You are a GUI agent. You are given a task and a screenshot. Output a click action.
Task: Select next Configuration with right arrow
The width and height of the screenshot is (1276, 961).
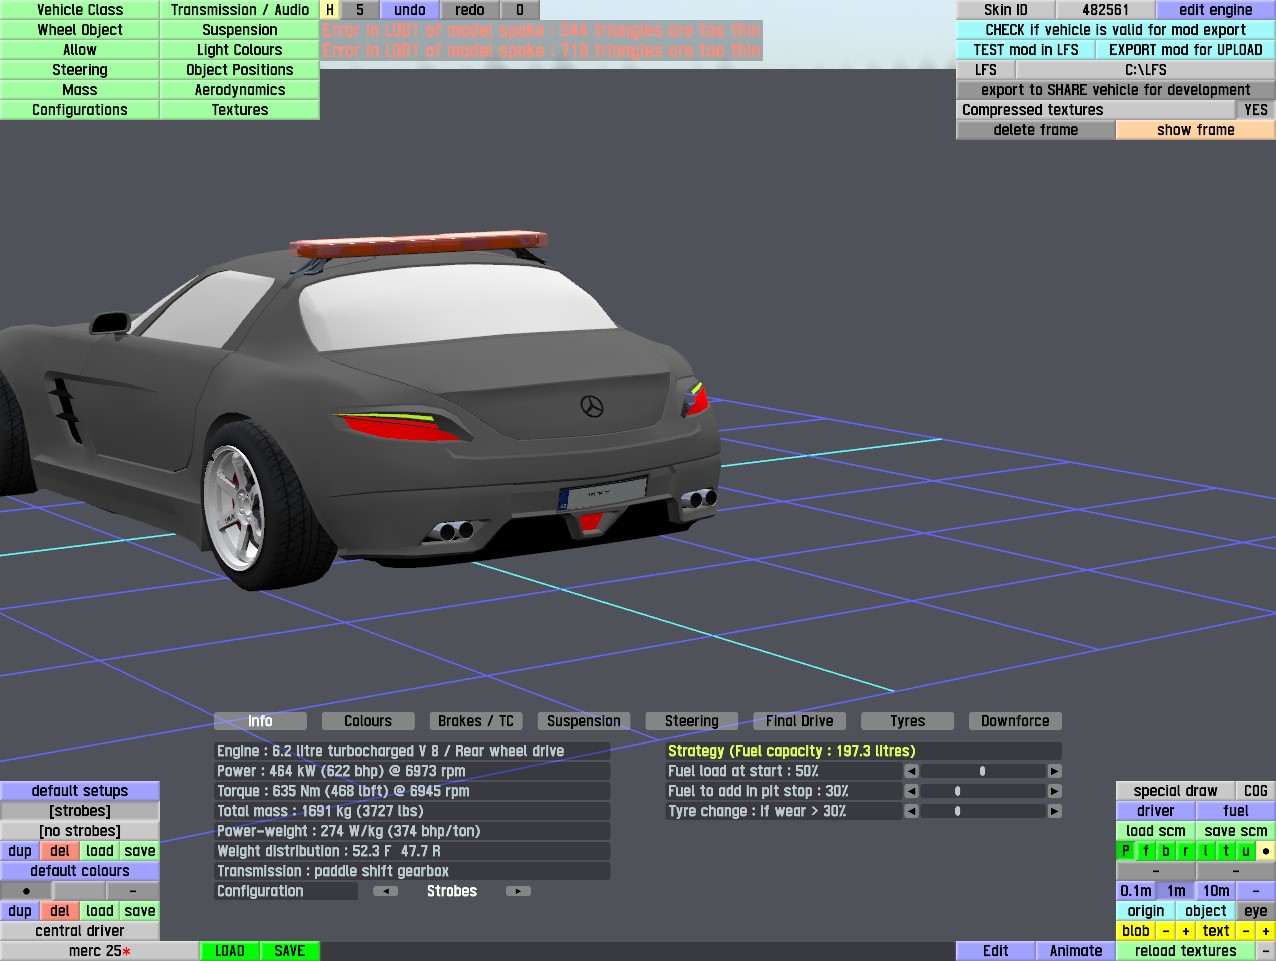(x=518, y=891)
